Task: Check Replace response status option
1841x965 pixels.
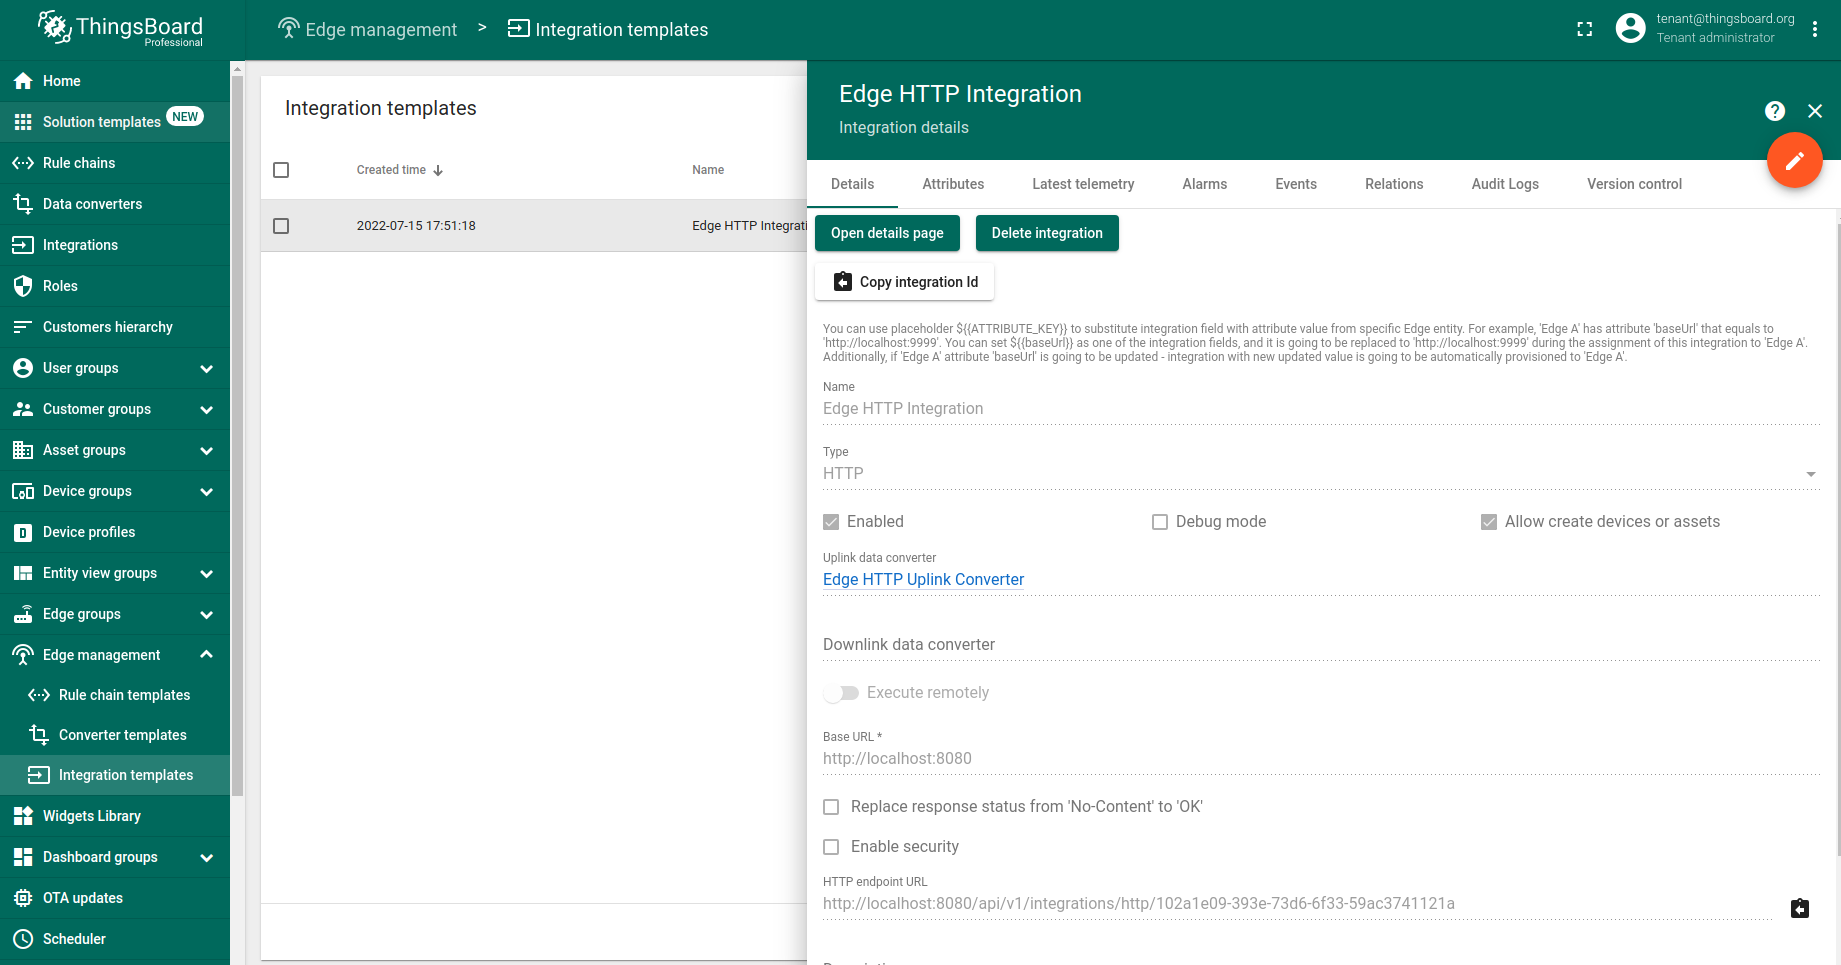Action: click(831, 807)
